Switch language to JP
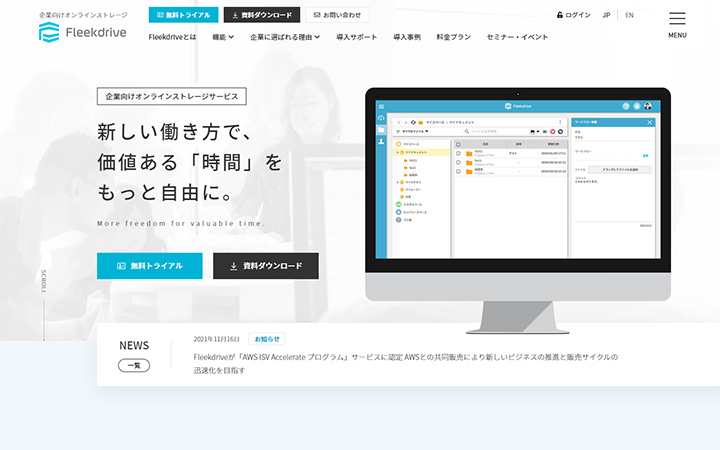 point(606,15)
